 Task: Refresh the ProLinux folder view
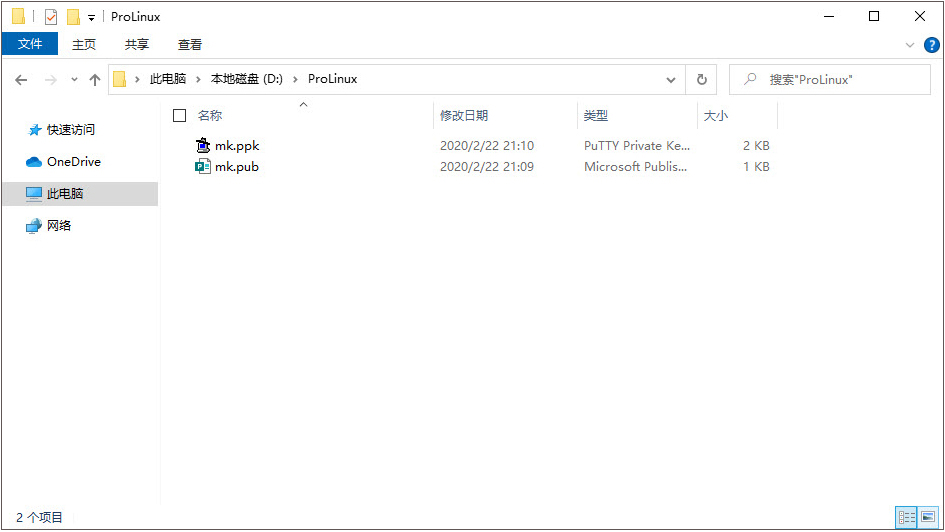[x=702, y=80]
